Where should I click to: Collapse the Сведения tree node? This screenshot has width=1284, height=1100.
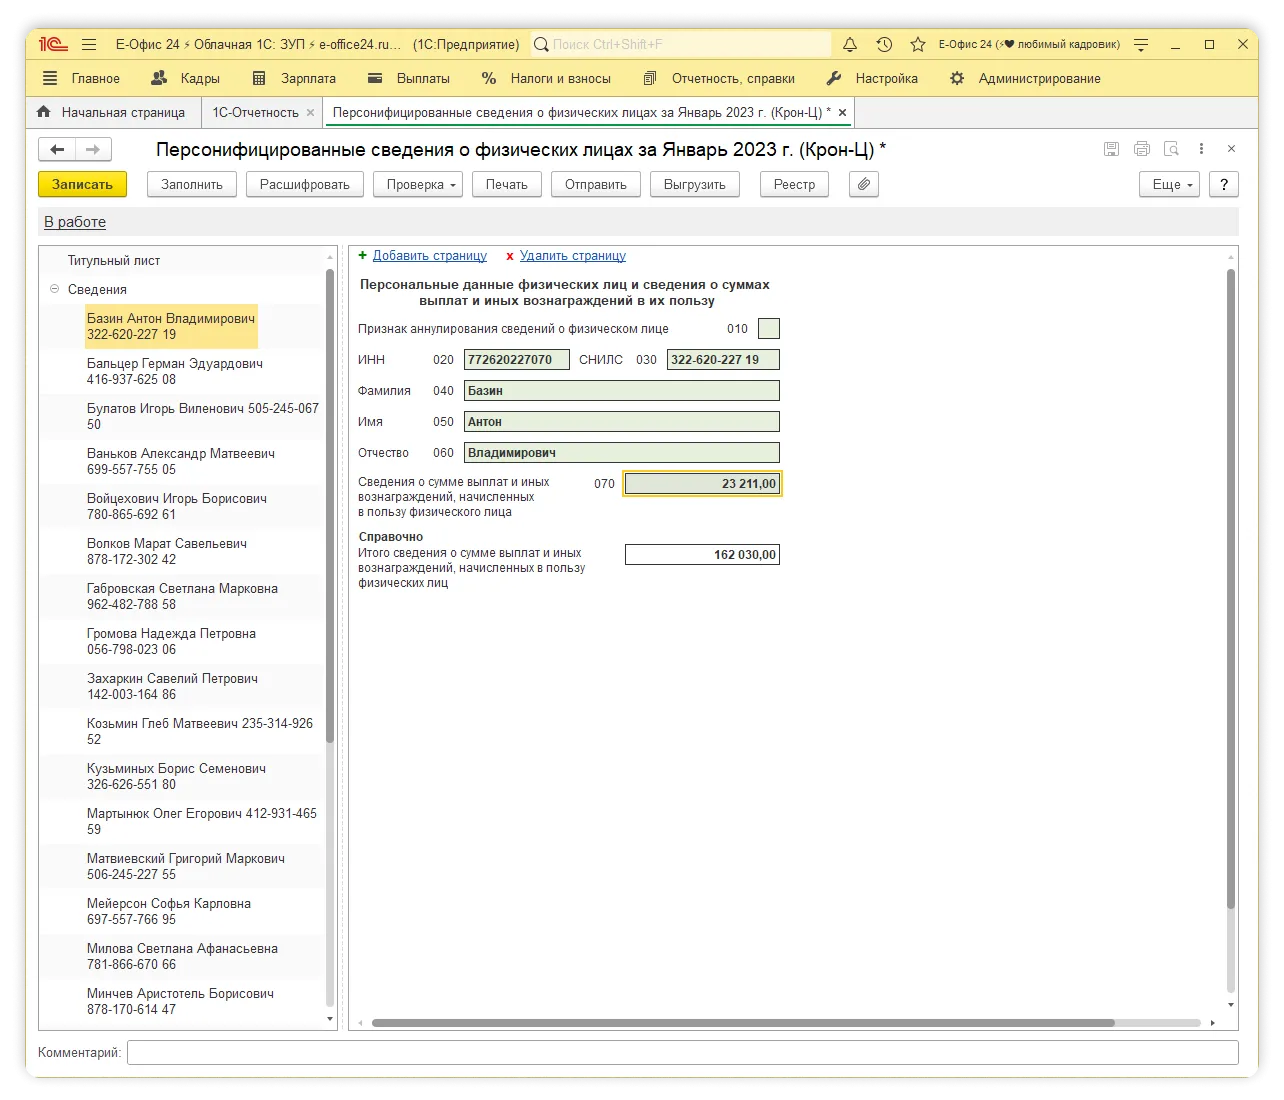(54, 290)
